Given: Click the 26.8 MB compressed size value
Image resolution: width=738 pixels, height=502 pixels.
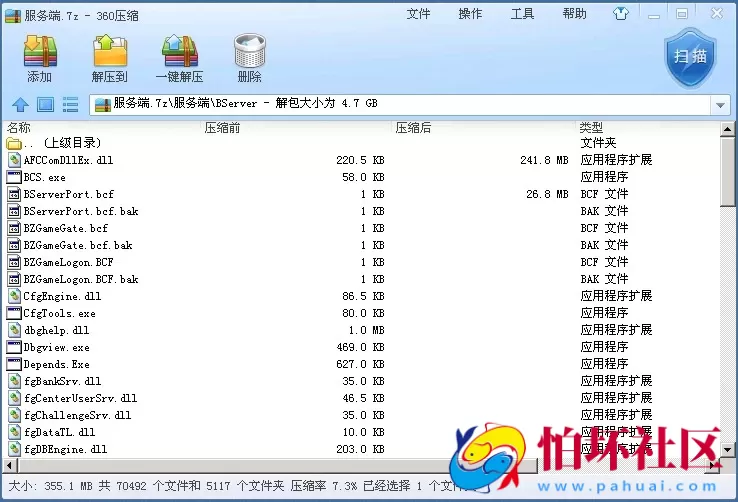Looking at the screenshot, I should [x=547, y=194].
